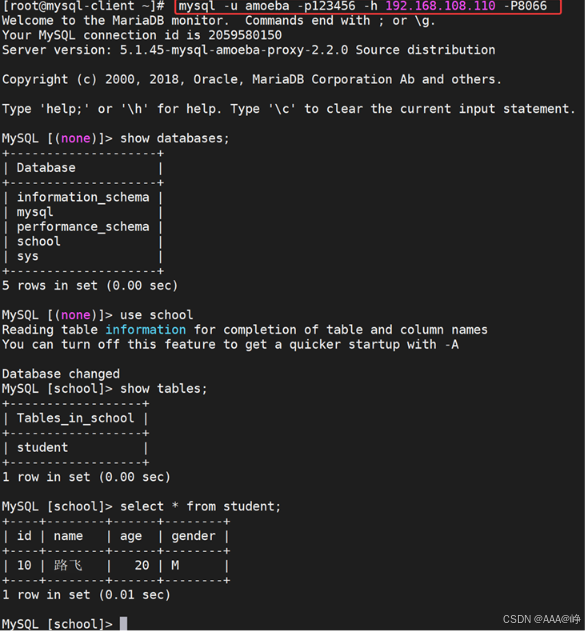
Task: Click the IP address 192.168.108.110
Action: [x=441, y=6]
